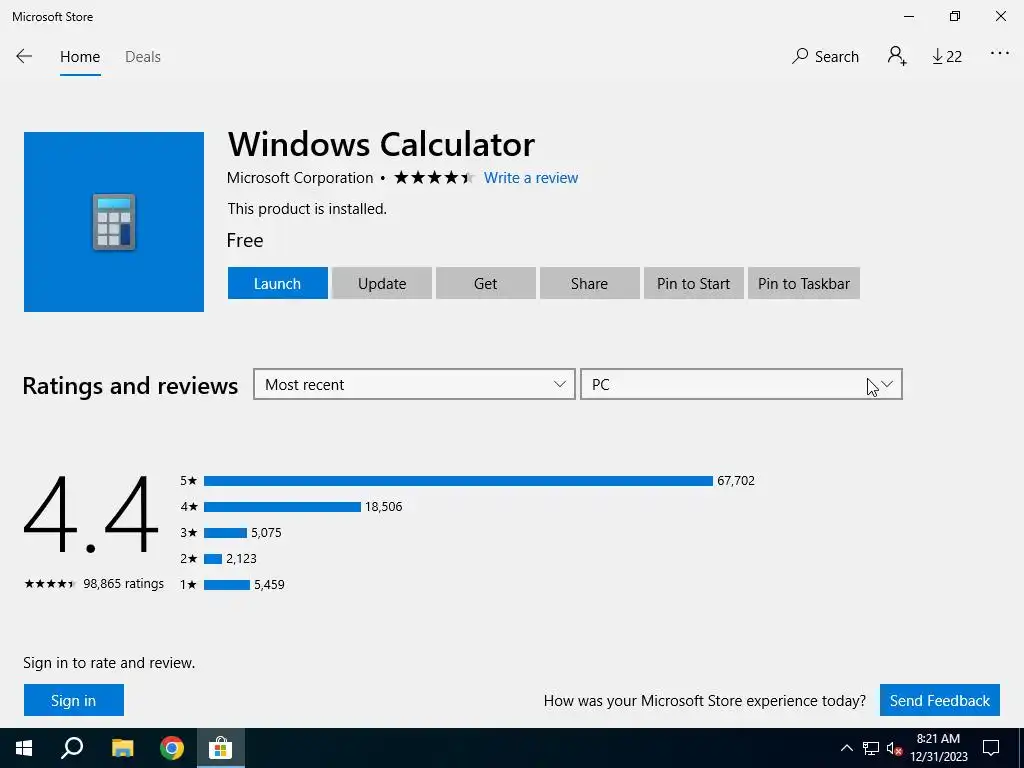
Task: Show hidden system tray icons
Action: pos(846,748)
